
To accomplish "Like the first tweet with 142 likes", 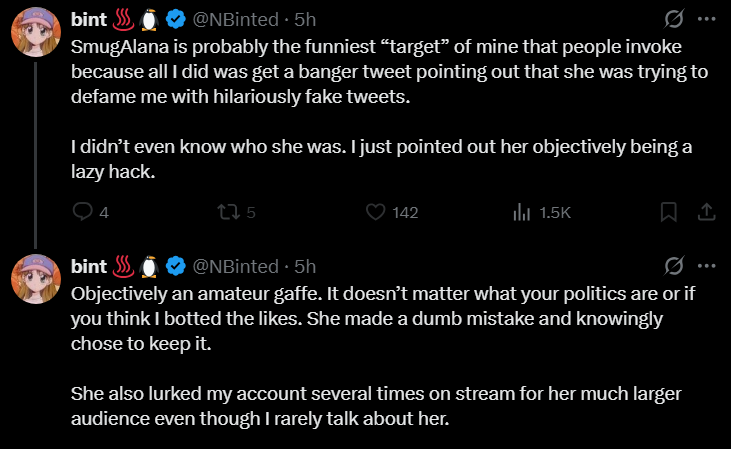I will tap(376, 212).
